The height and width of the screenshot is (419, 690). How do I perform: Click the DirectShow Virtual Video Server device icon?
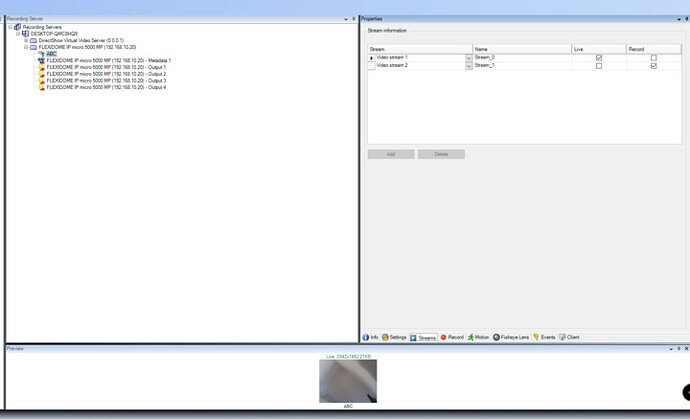[33, 40]
